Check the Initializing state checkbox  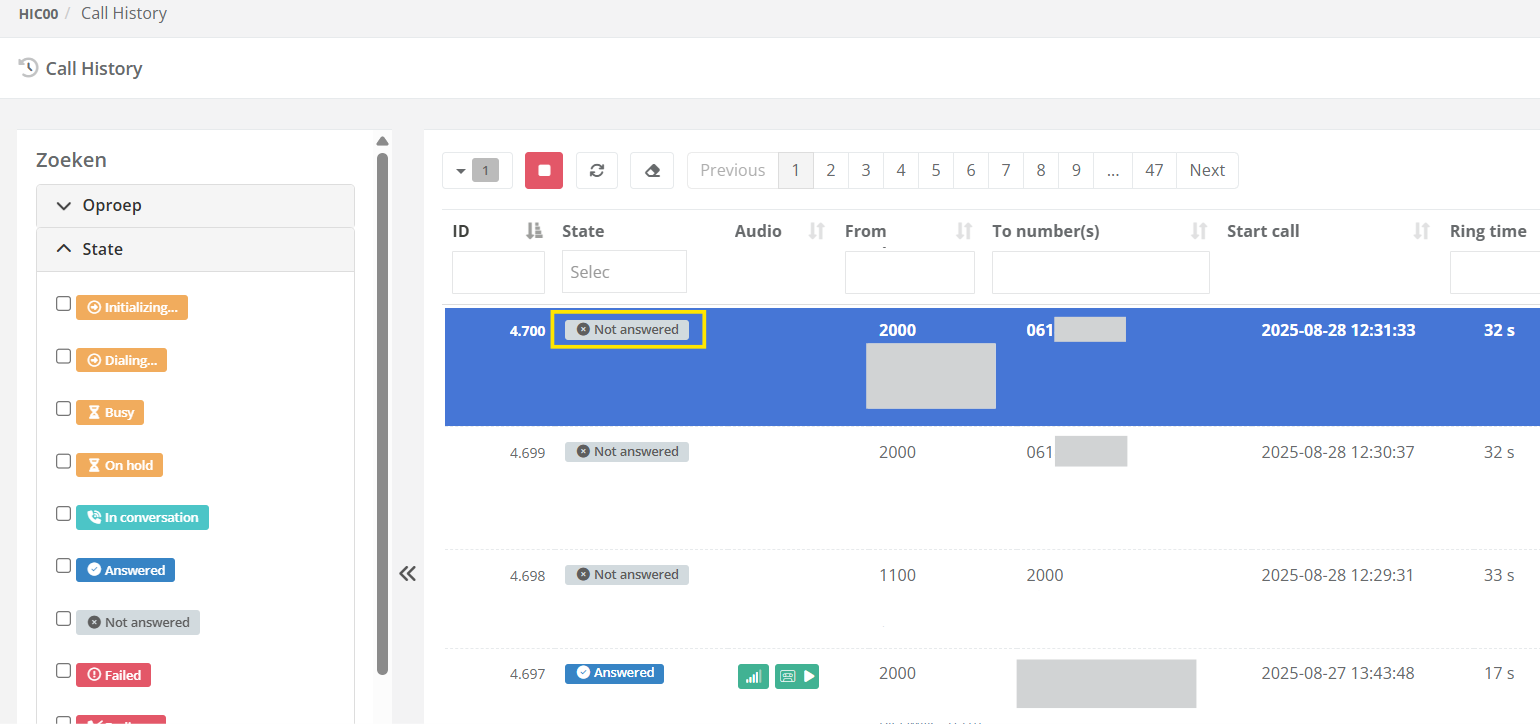point(64,304)
